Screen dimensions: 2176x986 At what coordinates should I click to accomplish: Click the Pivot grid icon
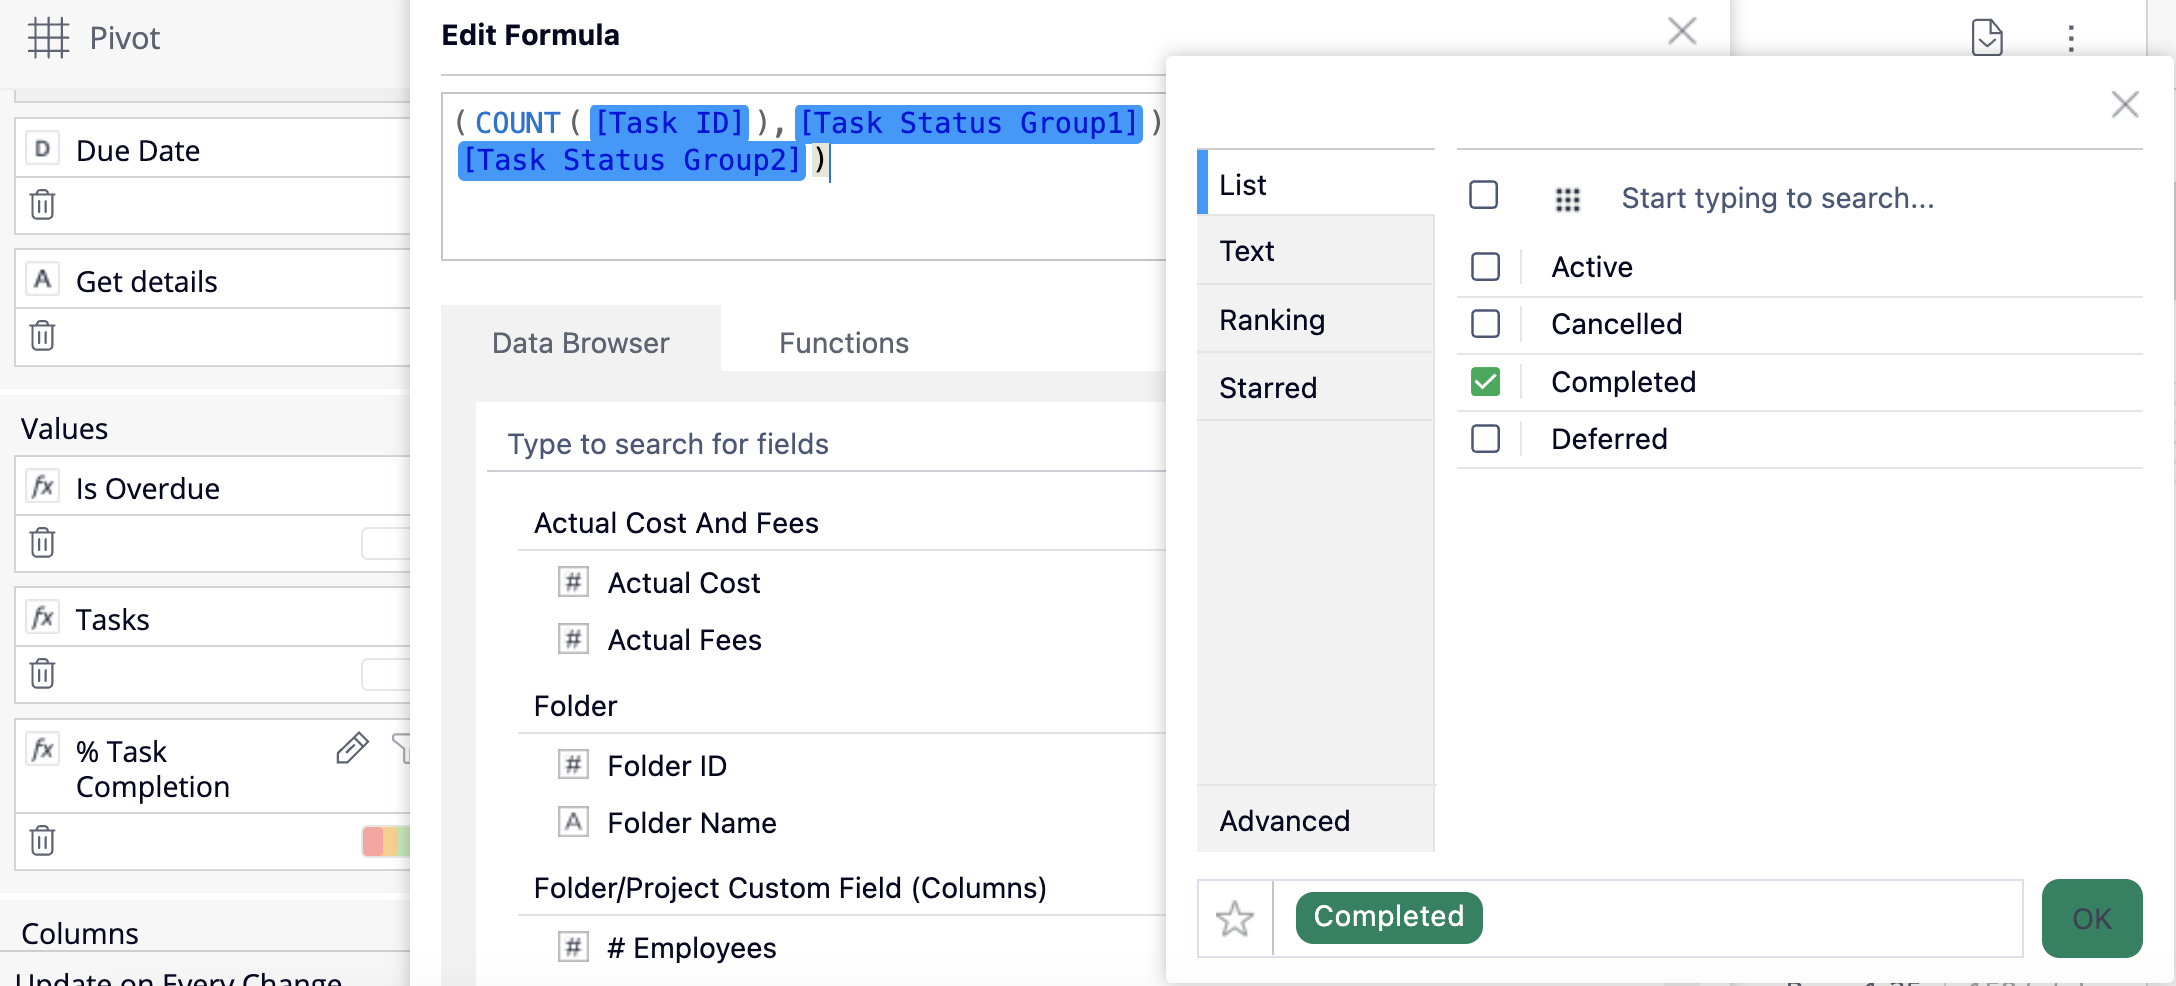click(48, 38)
